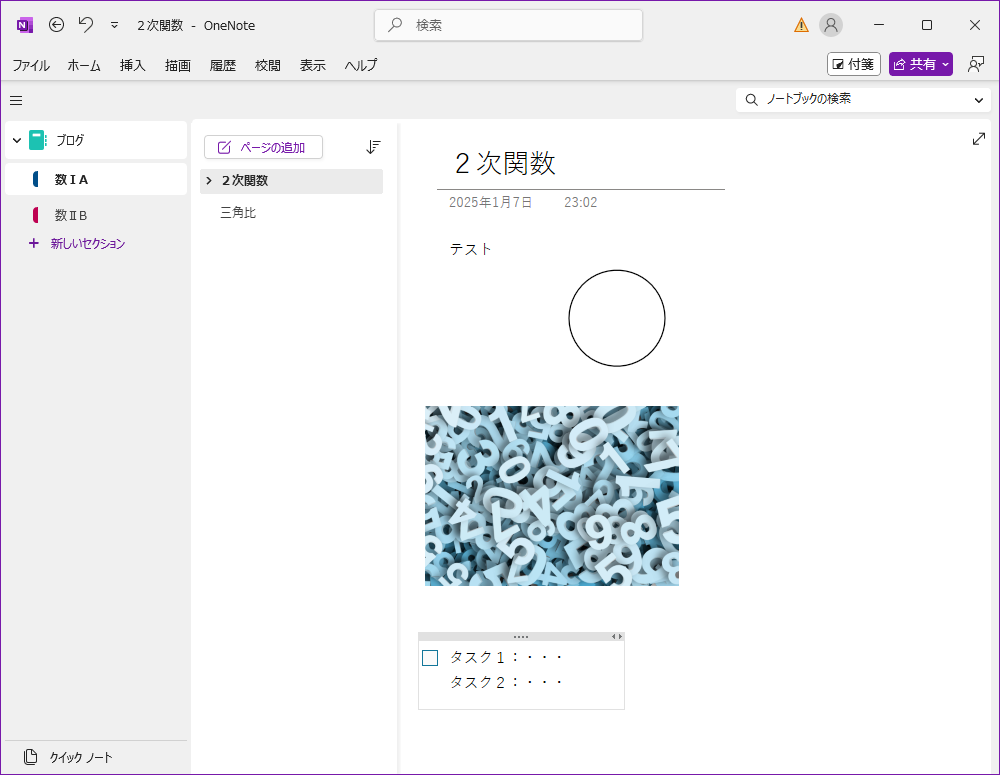Click the 共有 share button

[920, 64]
